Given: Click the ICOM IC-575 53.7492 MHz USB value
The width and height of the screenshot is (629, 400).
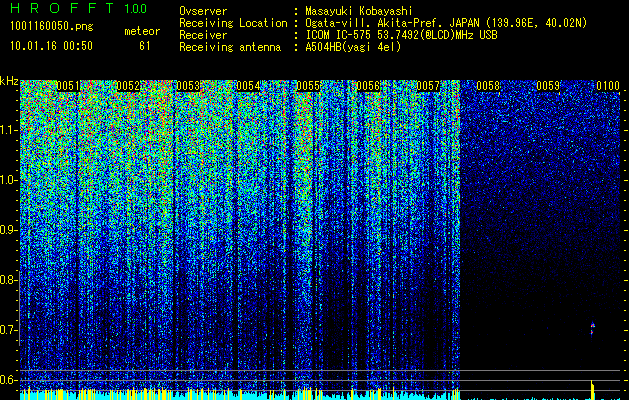Looking at the screenshot, I should pyautogui.click(x=401, y=35).
